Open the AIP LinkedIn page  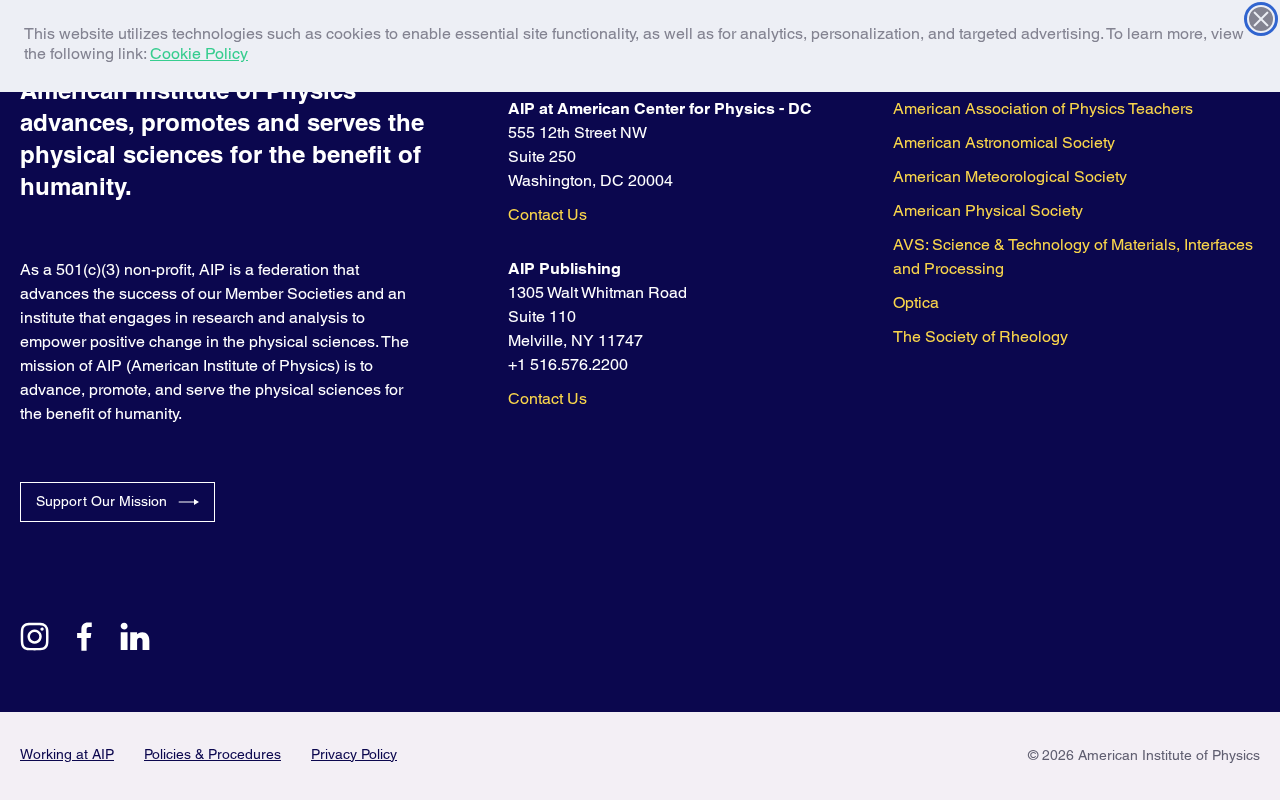point(135,637)
